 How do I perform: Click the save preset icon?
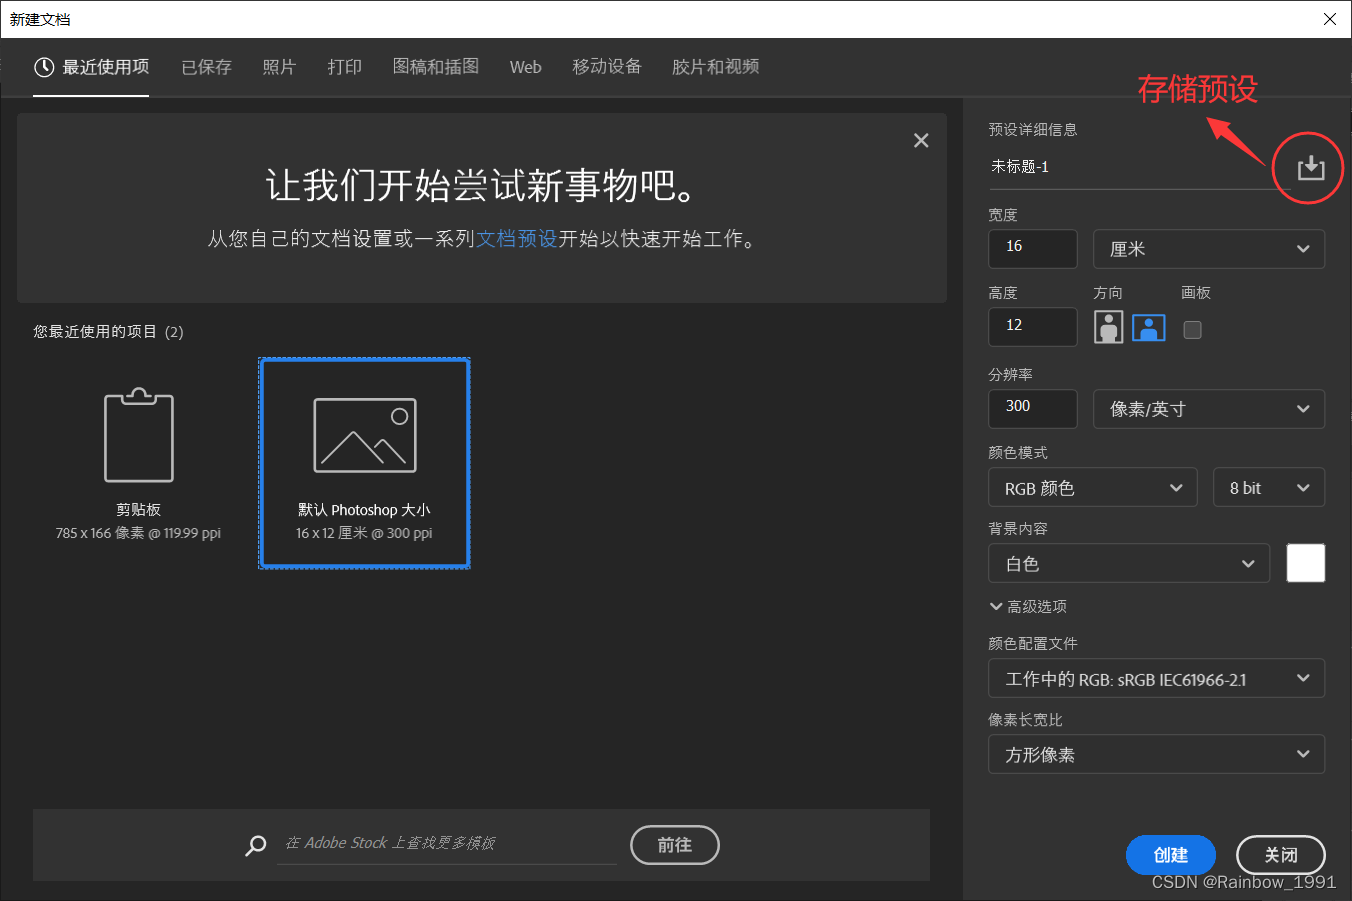1310,168
